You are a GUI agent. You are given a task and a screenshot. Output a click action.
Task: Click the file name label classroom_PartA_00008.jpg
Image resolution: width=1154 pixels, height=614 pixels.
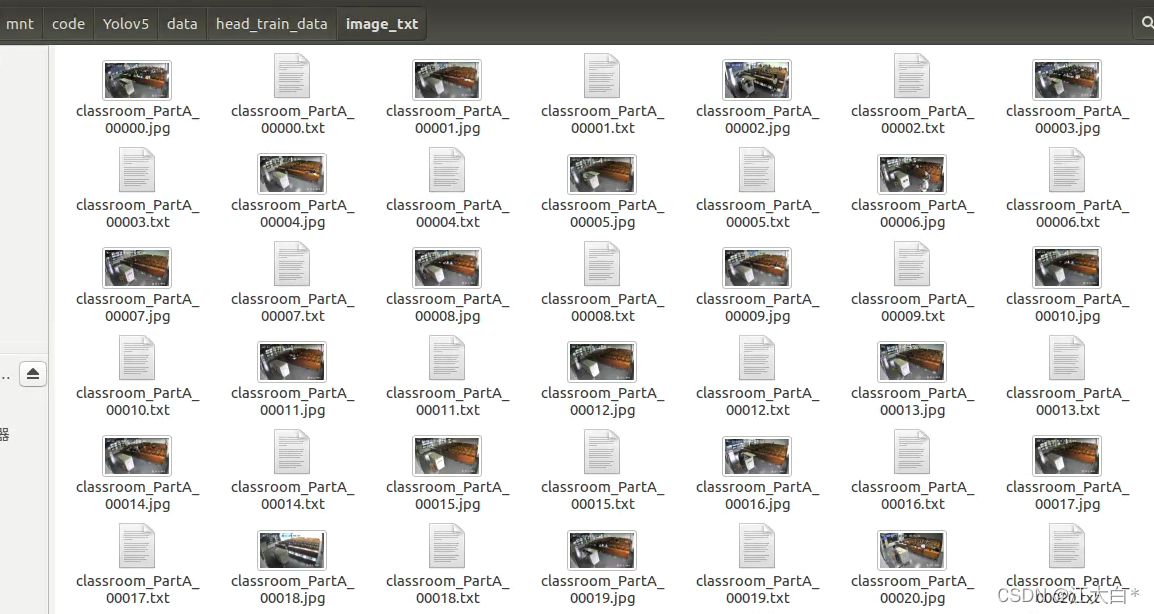[x=447, y=308]
